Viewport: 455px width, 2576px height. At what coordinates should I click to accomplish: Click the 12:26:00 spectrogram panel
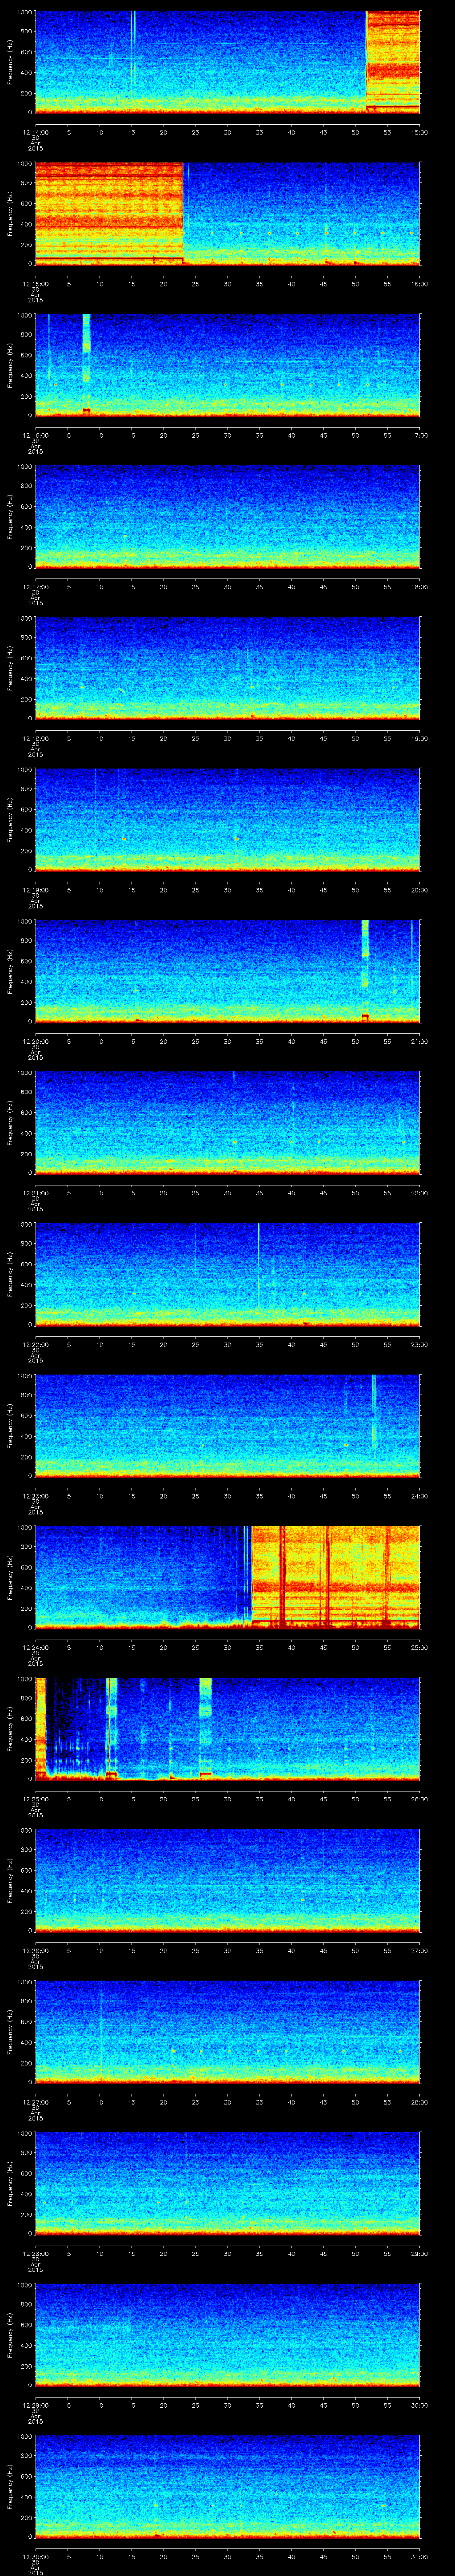(228, 1880)
